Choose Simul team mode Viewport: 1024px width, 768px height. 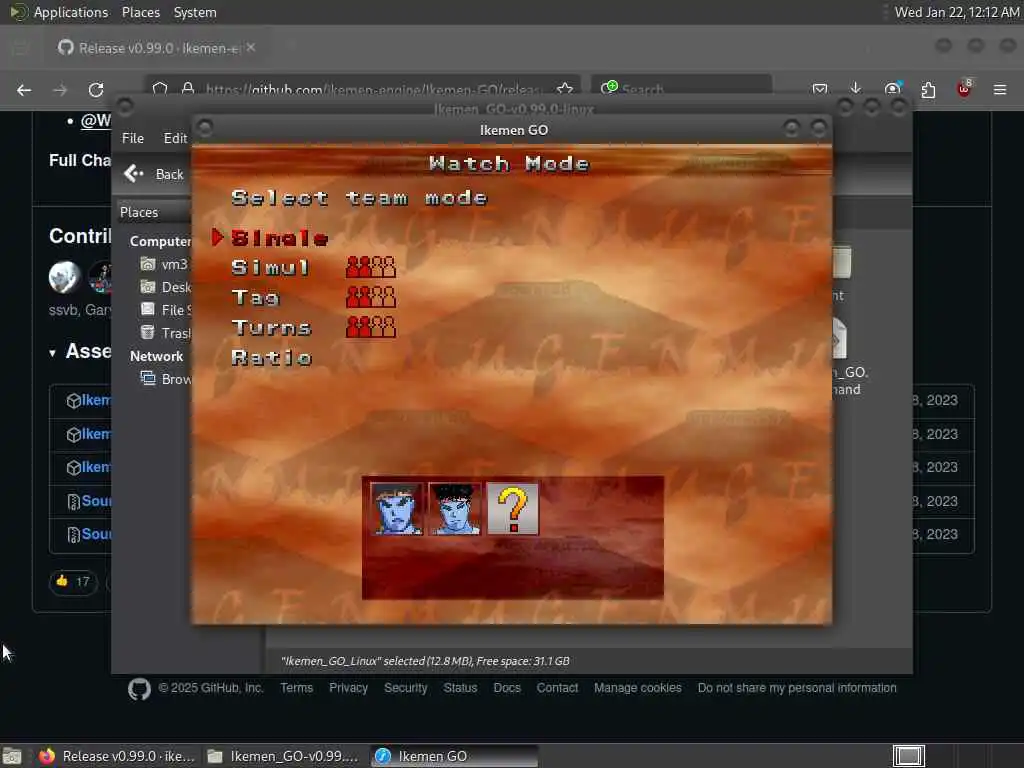(270, 268)
